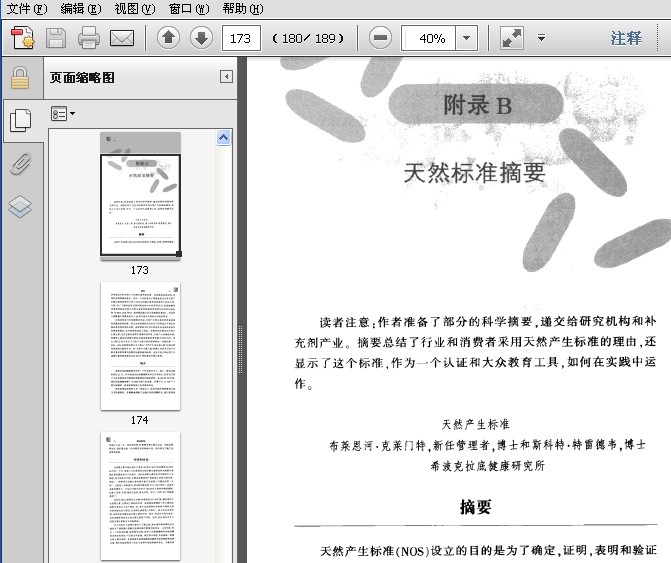Open the thumbnails options dropdown menu
The image size is (671, 563).
tap(63, 114)
